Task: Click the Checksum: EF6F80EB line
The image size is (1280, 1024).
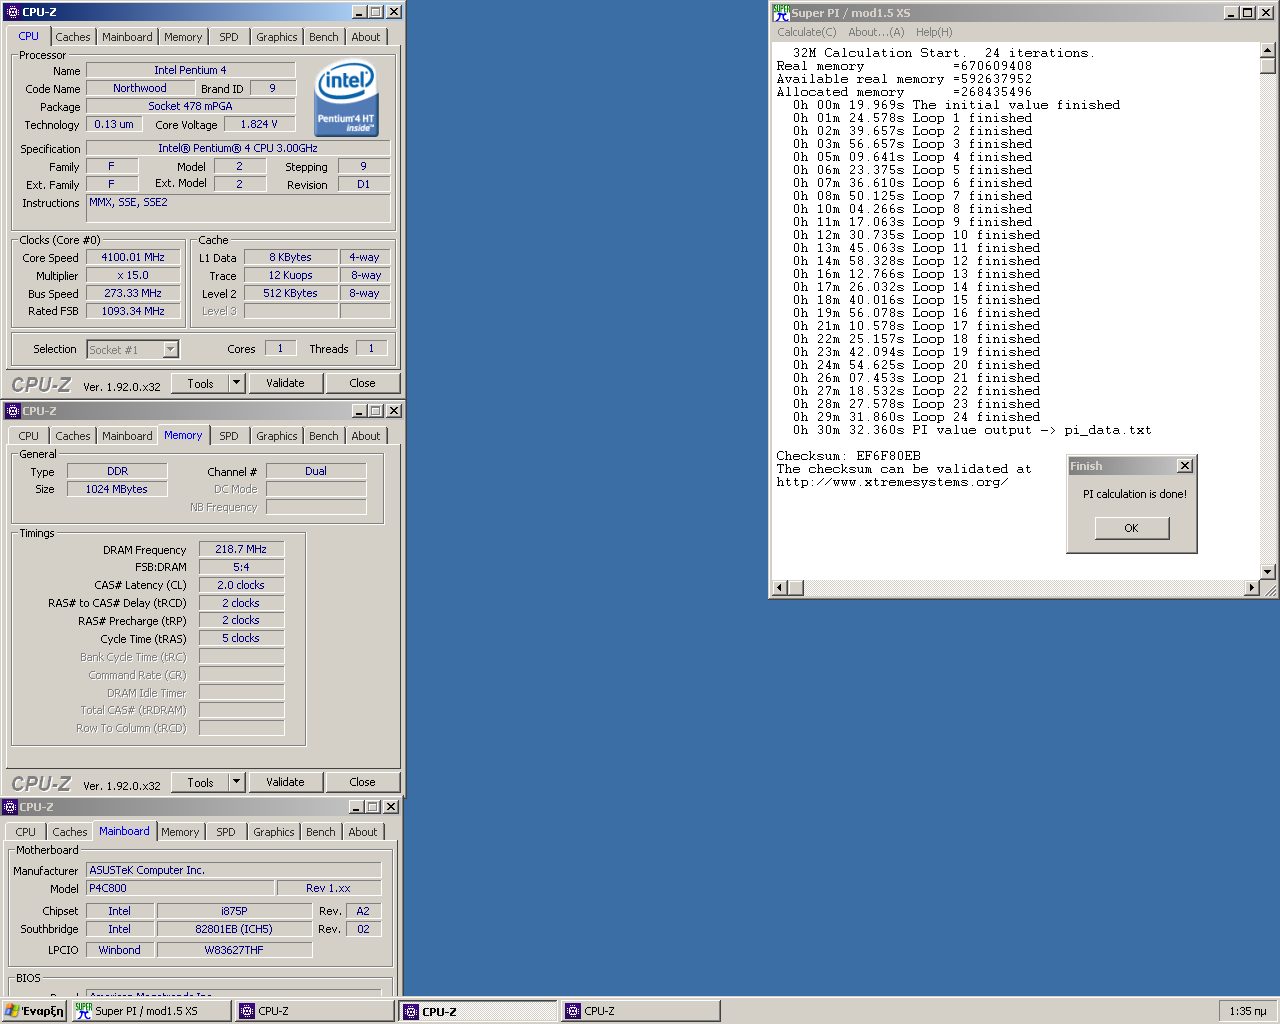Action: click(848, 456)
